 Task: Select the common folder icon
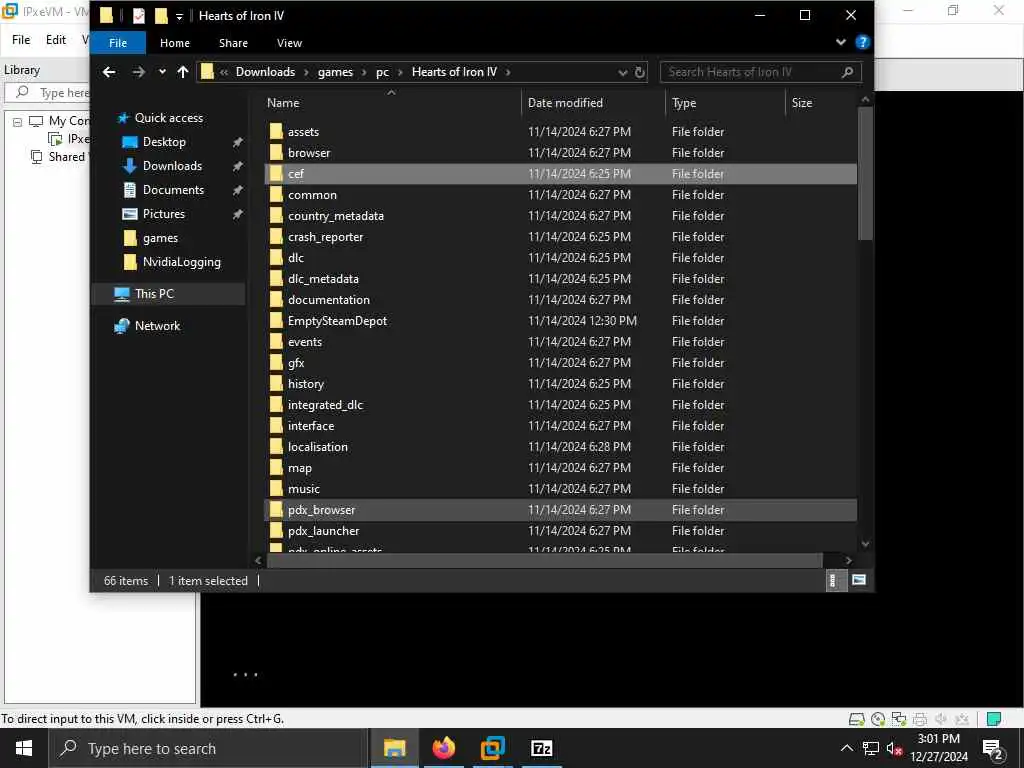tap(276, 195)
